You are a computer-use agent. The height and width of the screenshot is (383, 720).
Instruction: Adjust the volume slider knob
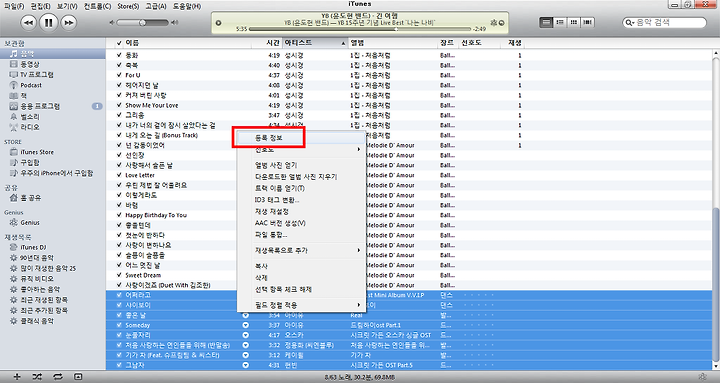tap(143, 23)
